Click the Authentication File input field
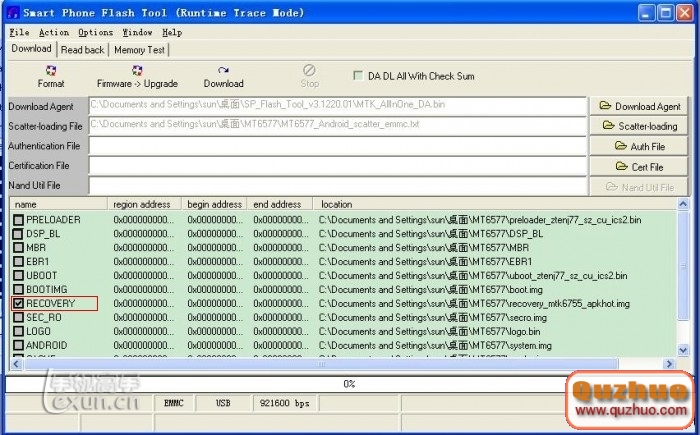 [337, 146]
